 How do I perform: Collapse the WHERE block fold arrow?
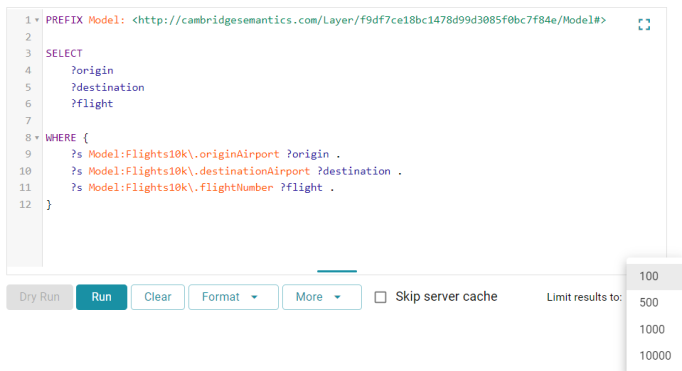pyautogui.click(x=37, y=138)
